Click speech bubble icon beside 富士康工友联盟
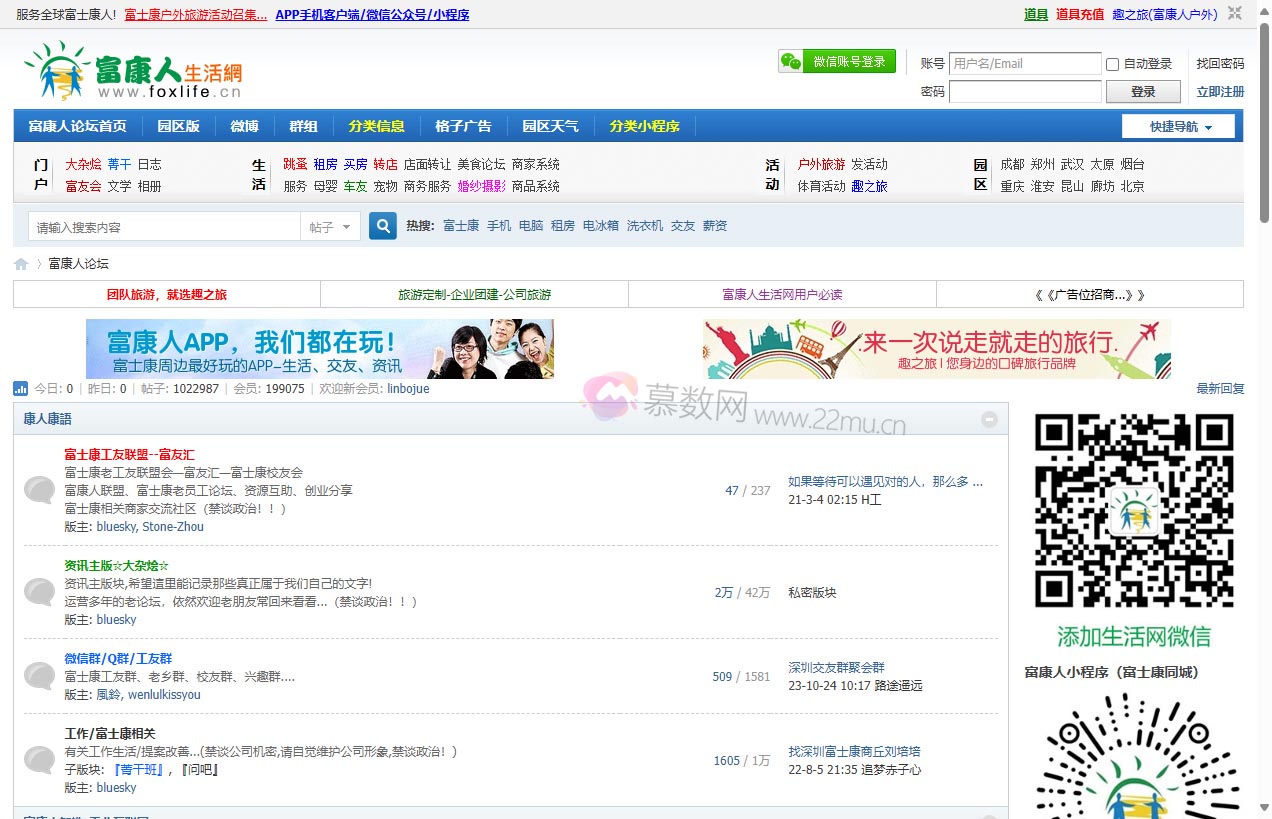 click(x=39, y=490)
